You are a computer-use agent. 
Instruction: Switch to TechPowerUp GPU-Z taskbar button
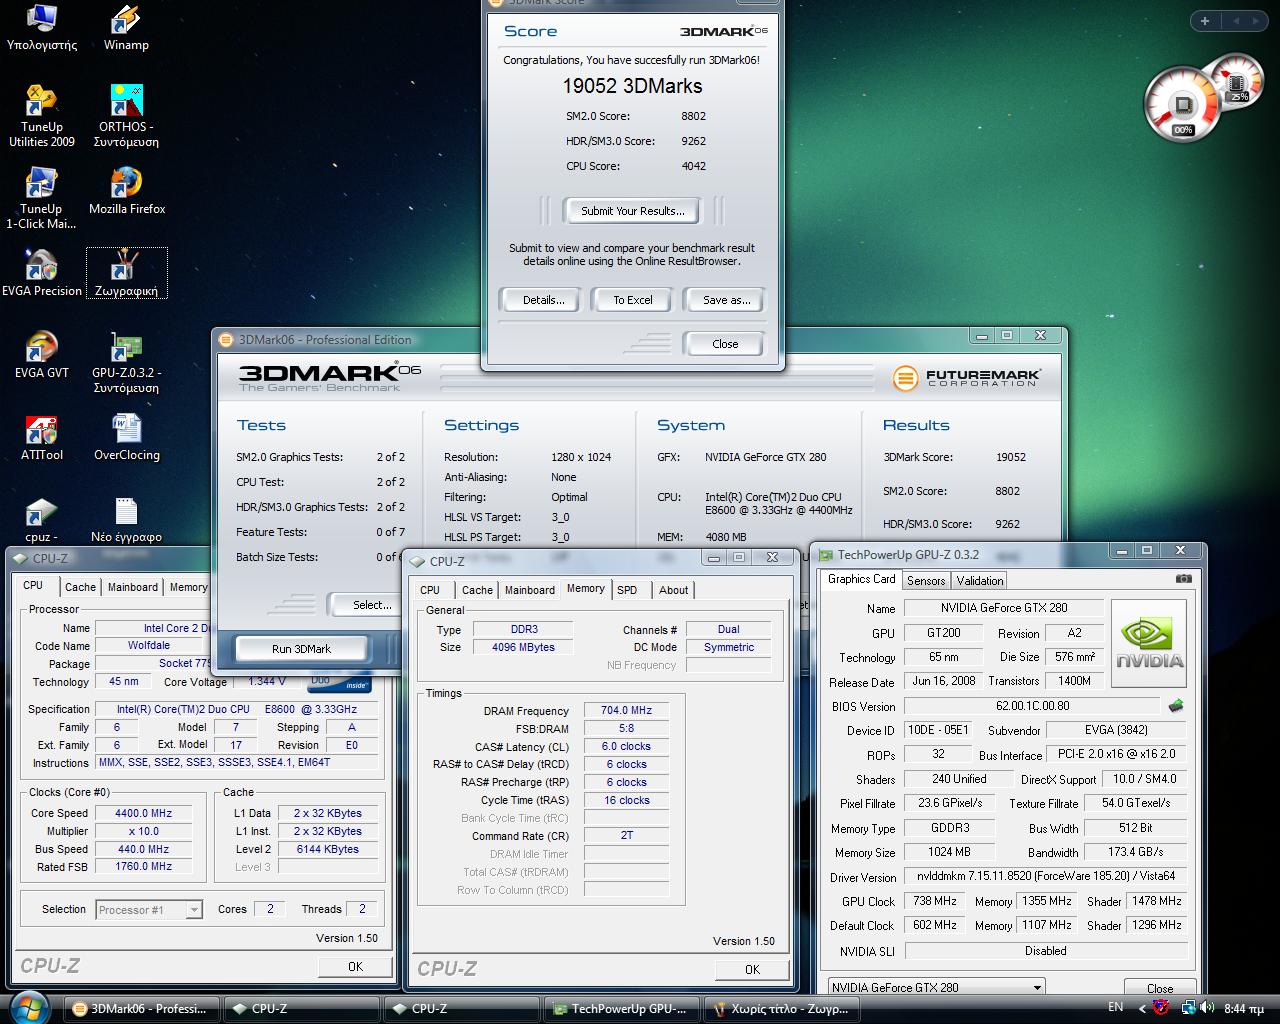click(x=621, y=1008)
